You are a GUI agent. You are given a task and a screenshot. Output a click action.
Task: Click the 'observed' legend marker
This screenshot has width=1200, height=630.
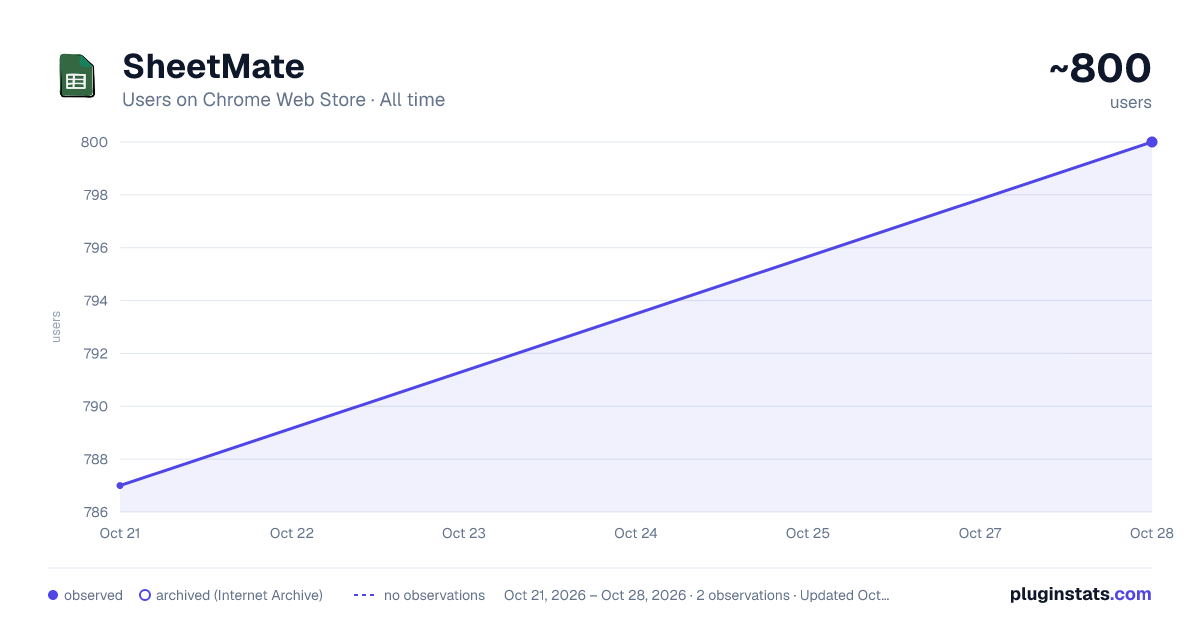[x=53, y=595]
